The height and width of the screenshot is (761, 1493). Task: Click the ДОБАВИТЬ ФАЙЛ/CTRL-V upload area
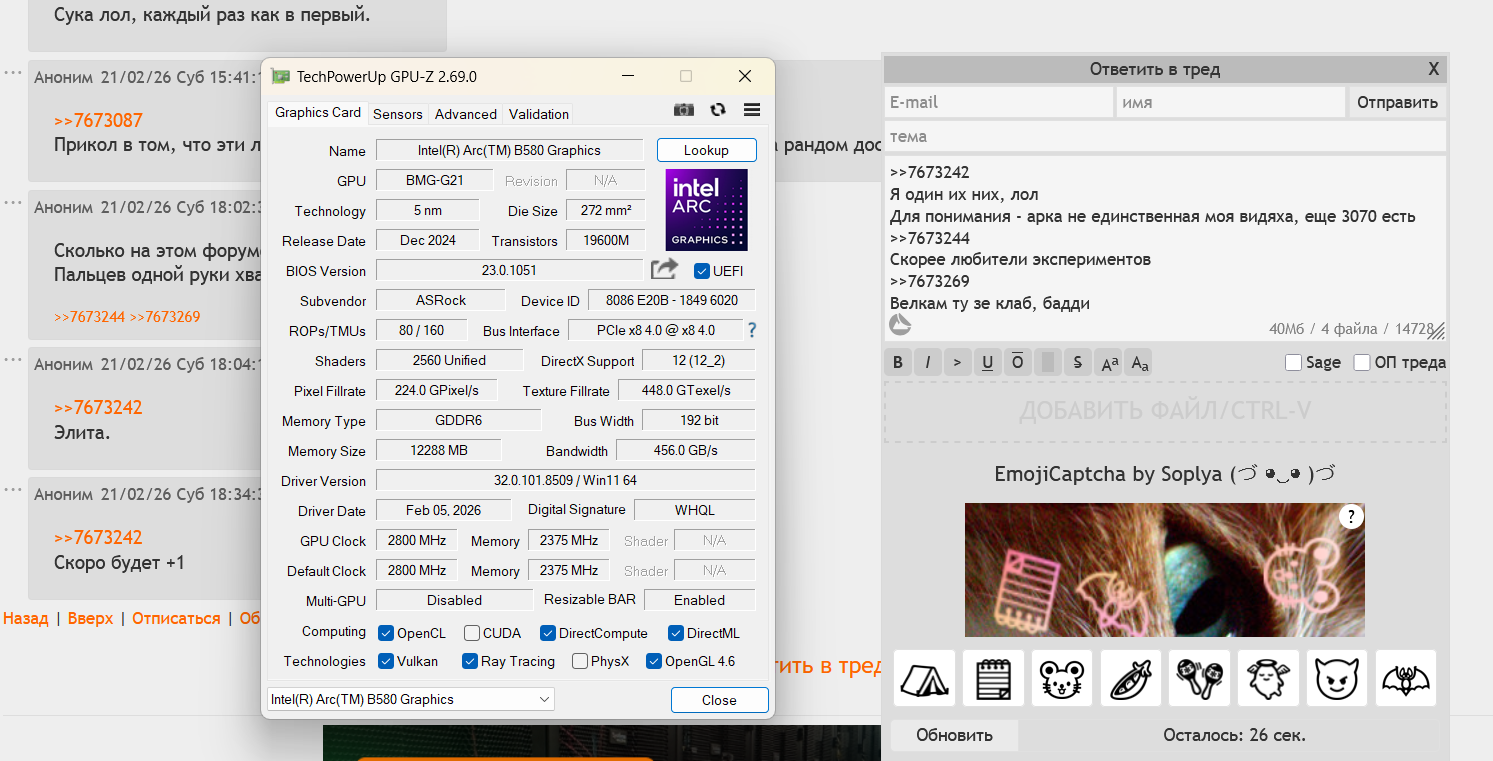pyautogui.click(x=1165, y=411)
